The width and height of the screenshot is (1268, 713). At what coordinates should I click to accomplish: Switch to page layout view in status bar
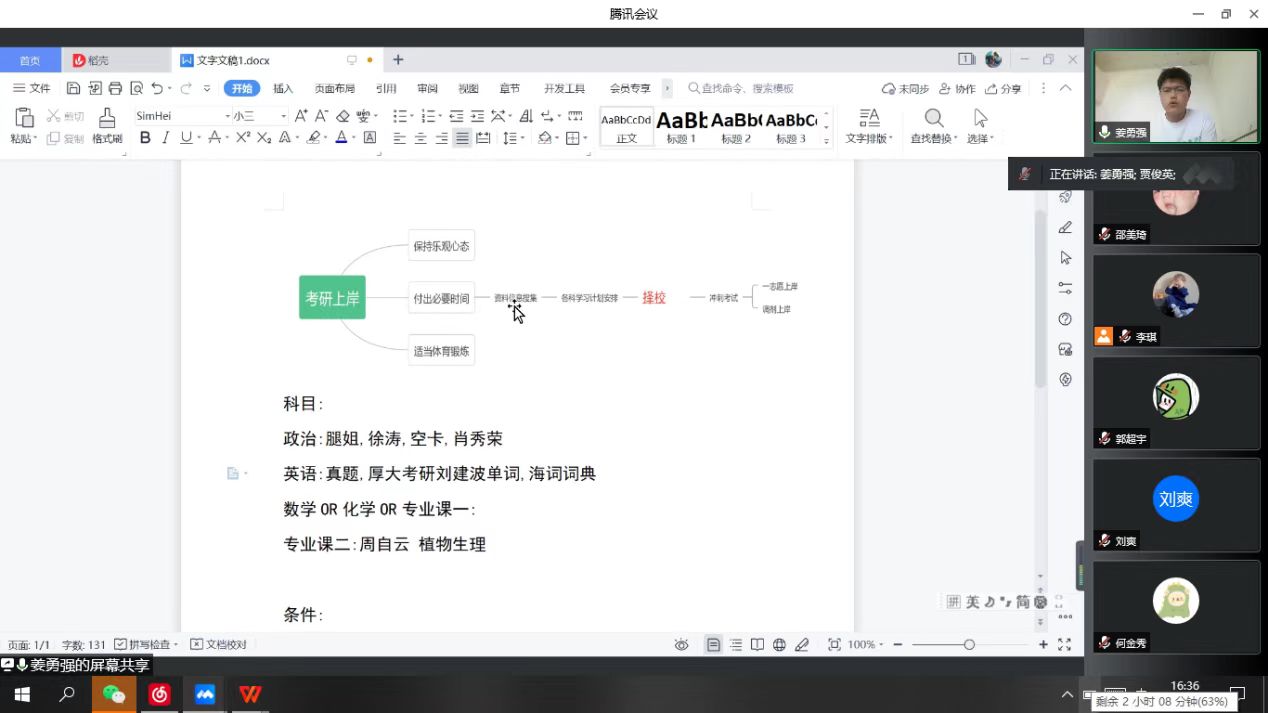pyautogui.click(x=713, y=645)
